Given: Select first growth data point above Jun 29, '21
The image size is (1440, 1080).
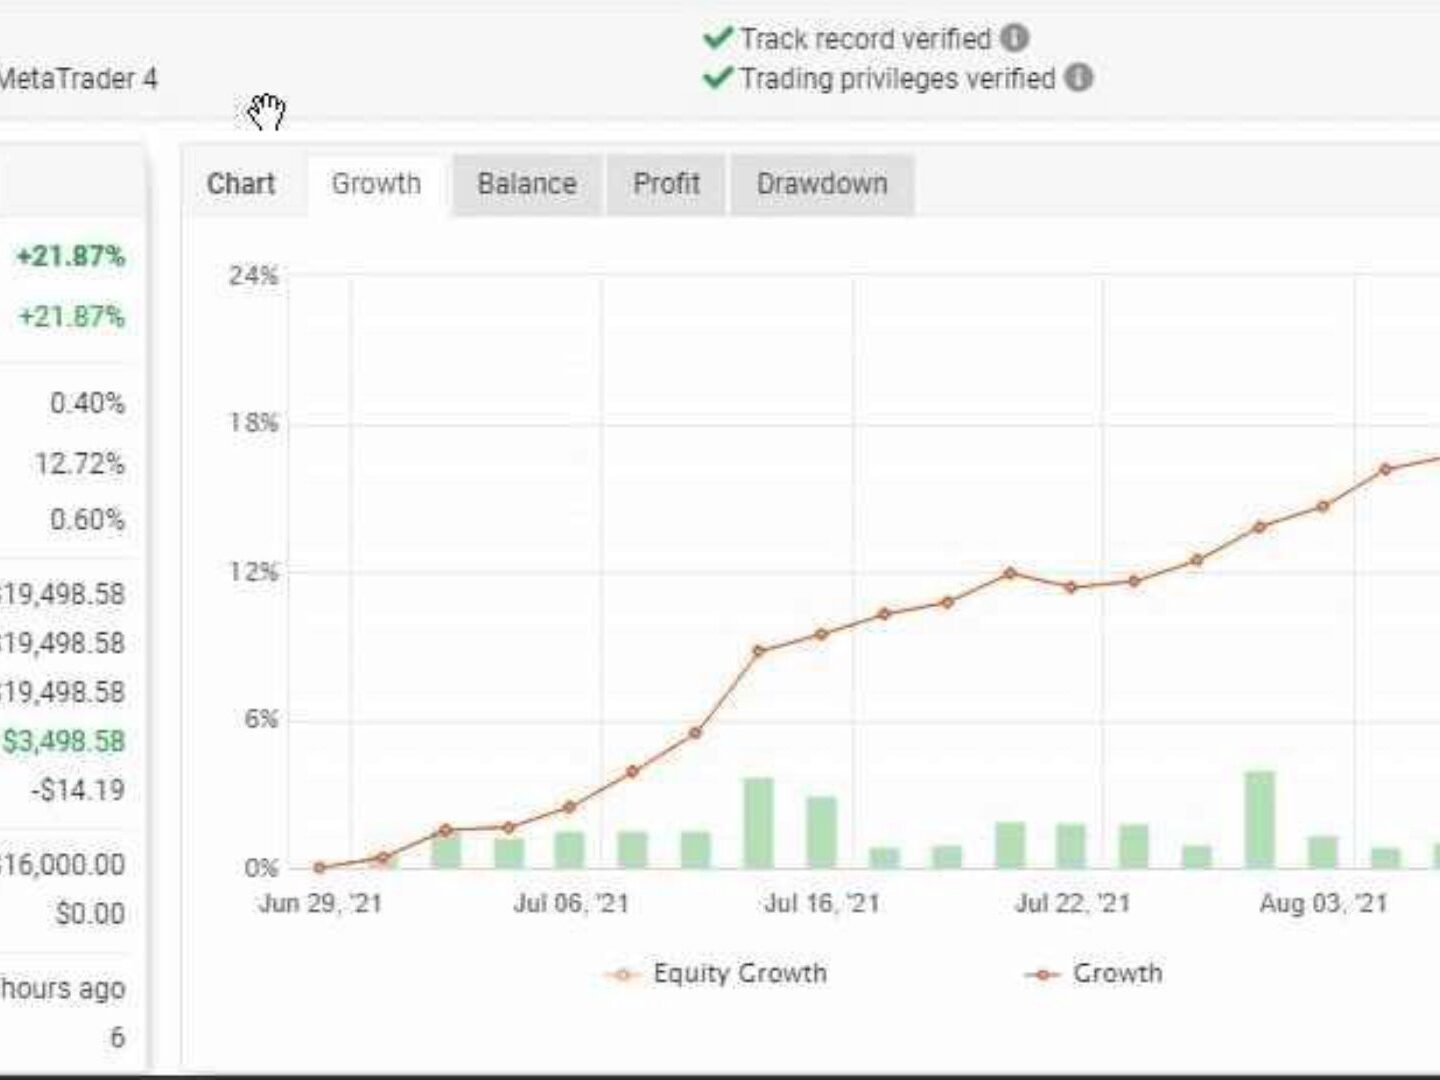Looking at the screenshot, I should click(320, 868).
